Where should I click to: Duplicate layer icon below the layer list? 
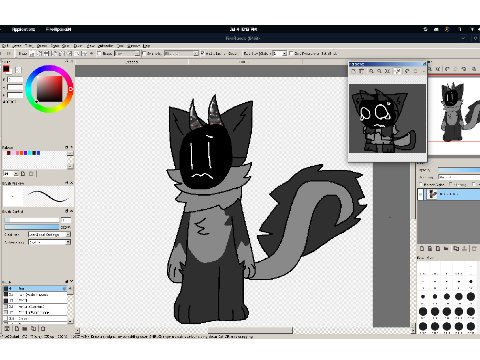456,249
